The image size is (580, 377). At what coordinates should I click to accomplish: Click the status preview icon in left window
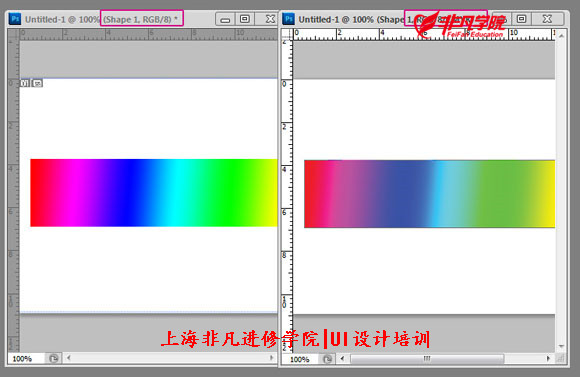[x=54, y=359]
